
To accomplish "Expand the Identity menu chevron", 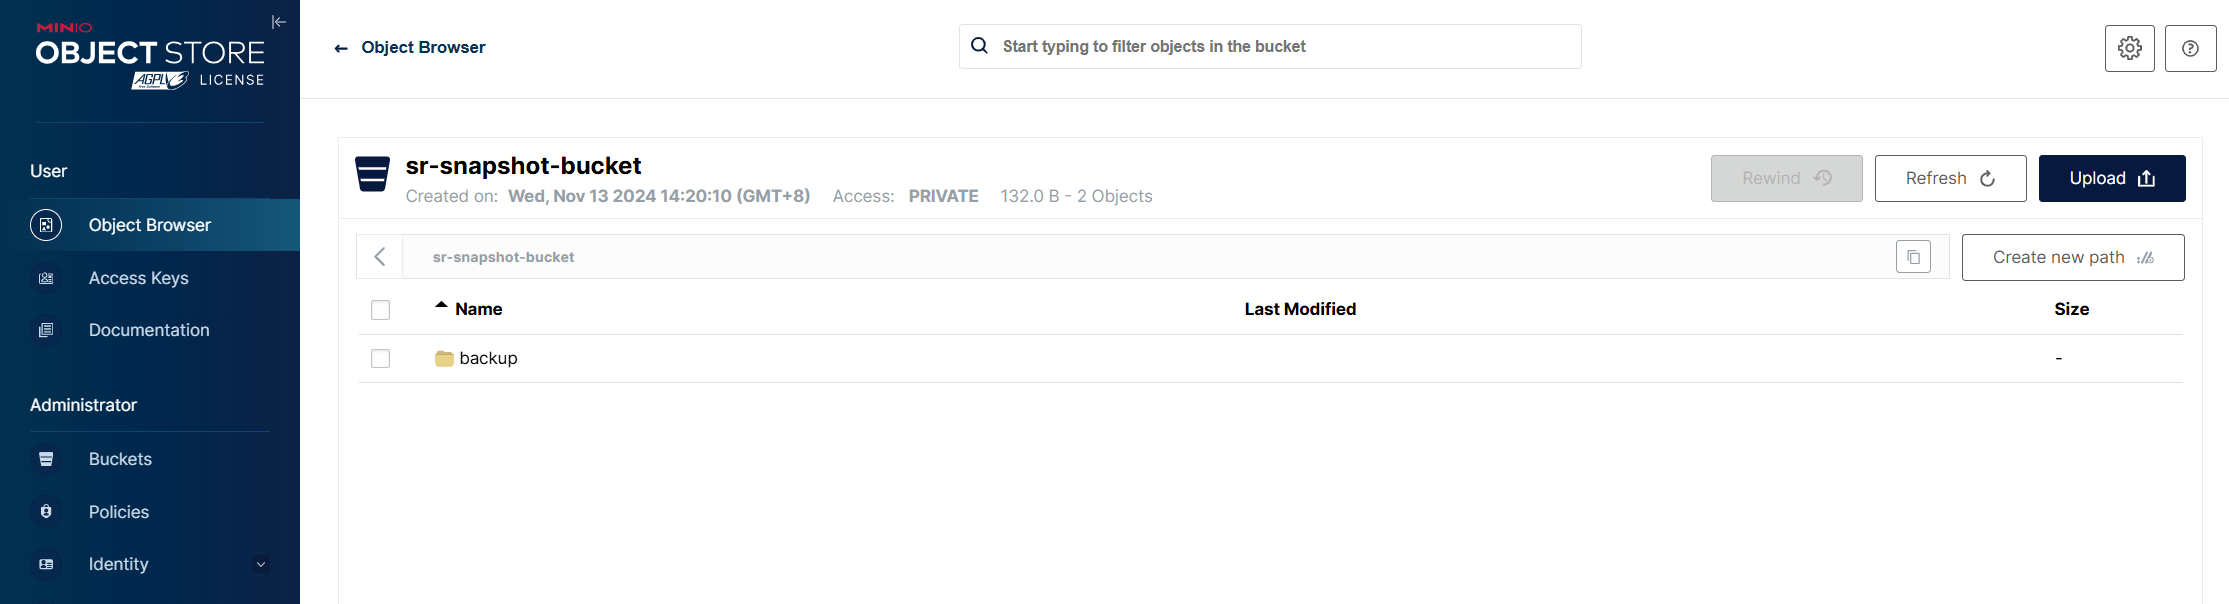I will (x=261, y=564).
